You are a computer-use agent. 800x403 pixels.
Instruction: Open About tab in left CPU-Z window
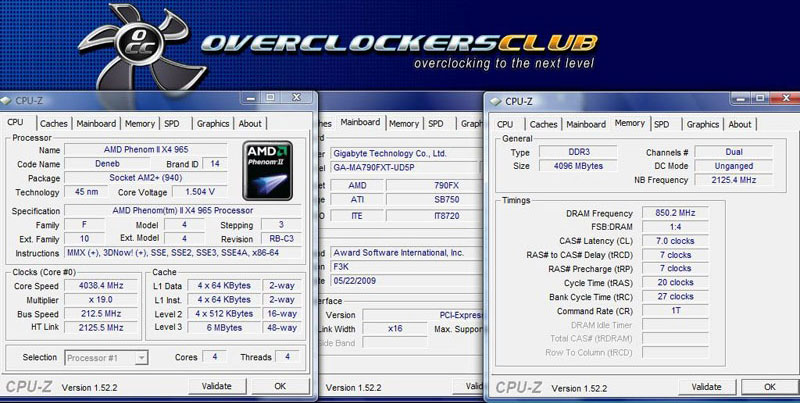click(x=250, y=123)
